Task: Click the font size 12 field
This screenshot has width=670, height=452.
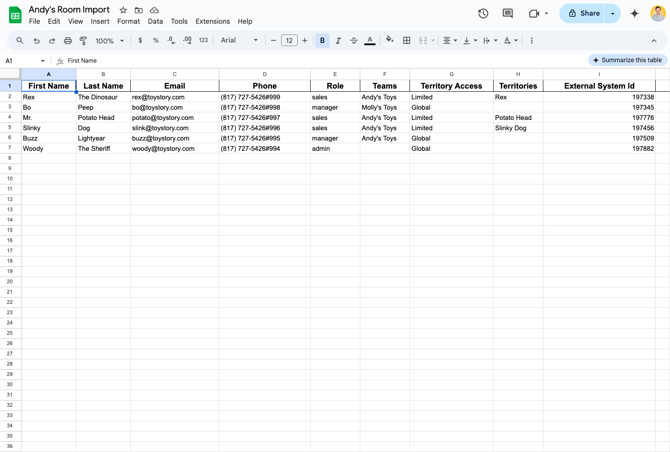Action: pyautogui.click(x=289, y=41)
